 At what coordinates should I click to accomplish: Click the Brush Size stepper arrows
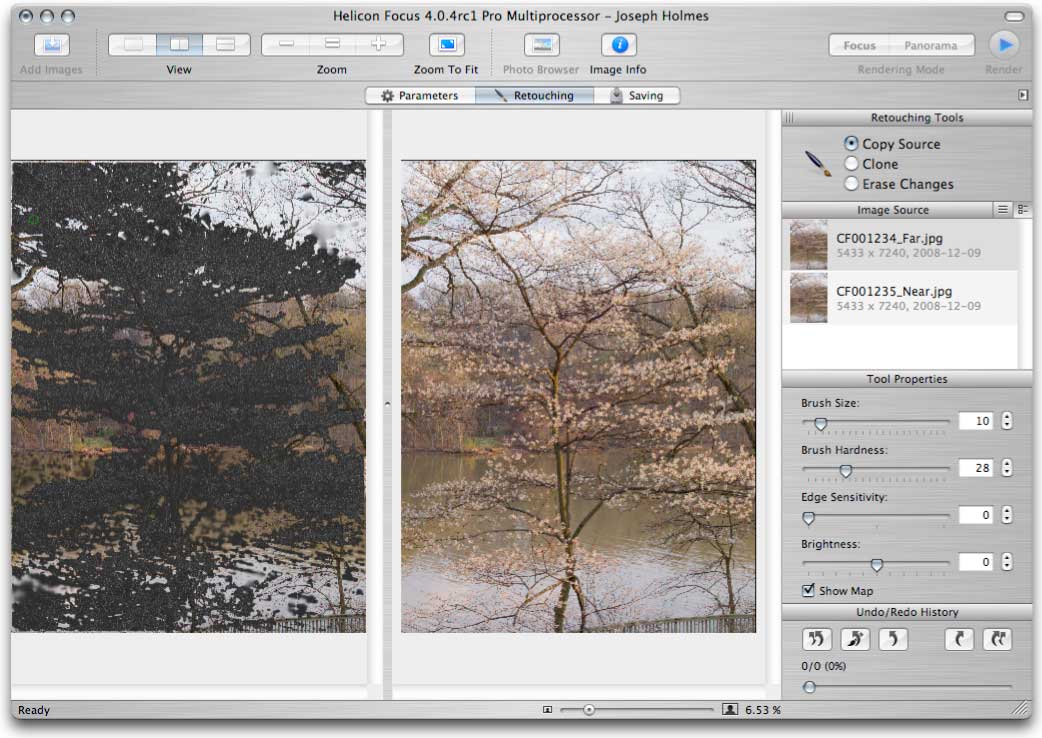click(1006, 421)
